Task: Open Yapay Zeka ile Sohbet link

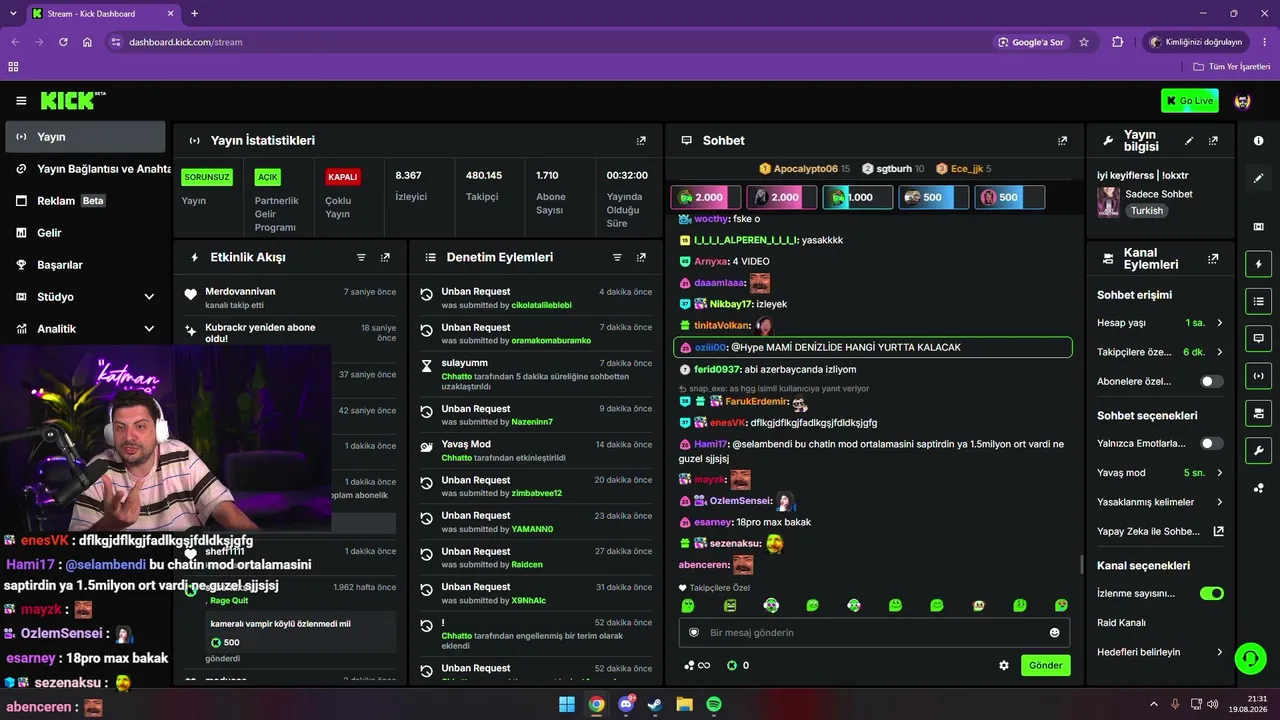Action: [1161, 532]
